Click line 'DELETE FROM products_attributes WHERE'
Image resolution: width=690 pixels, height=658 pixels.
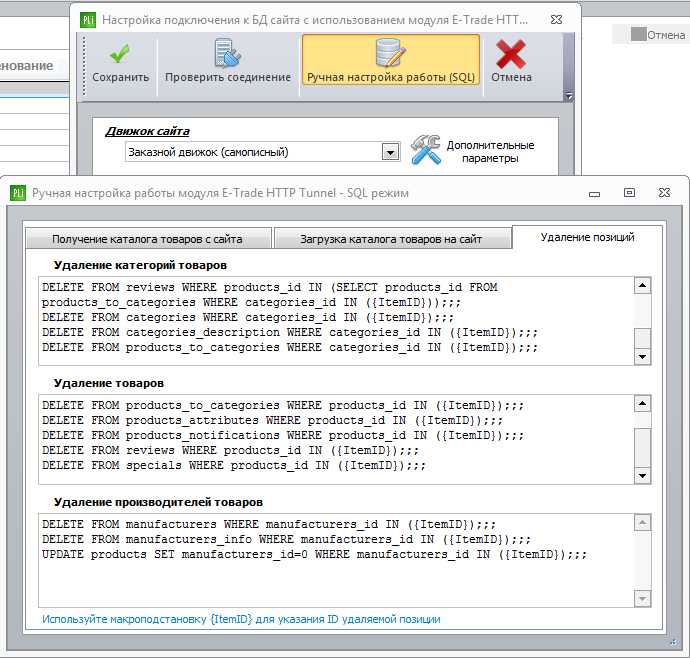click(272, 420)
